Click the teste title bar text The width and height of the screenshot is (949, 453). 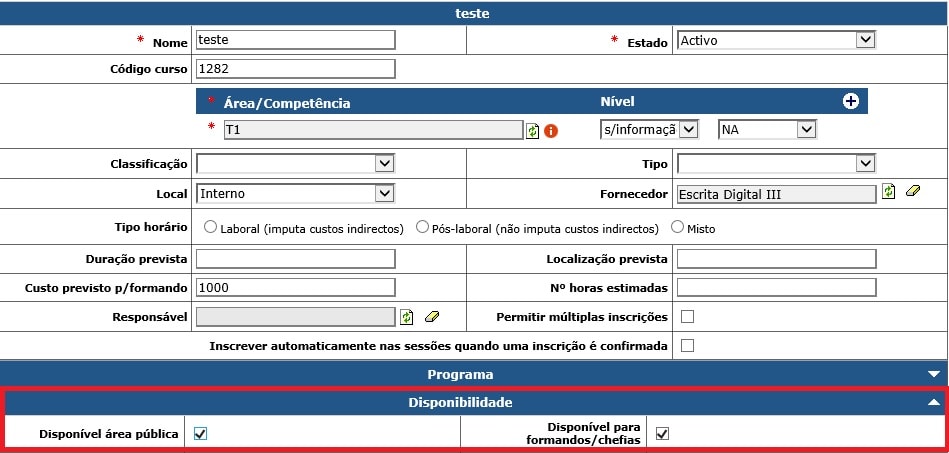pos(472,13)
